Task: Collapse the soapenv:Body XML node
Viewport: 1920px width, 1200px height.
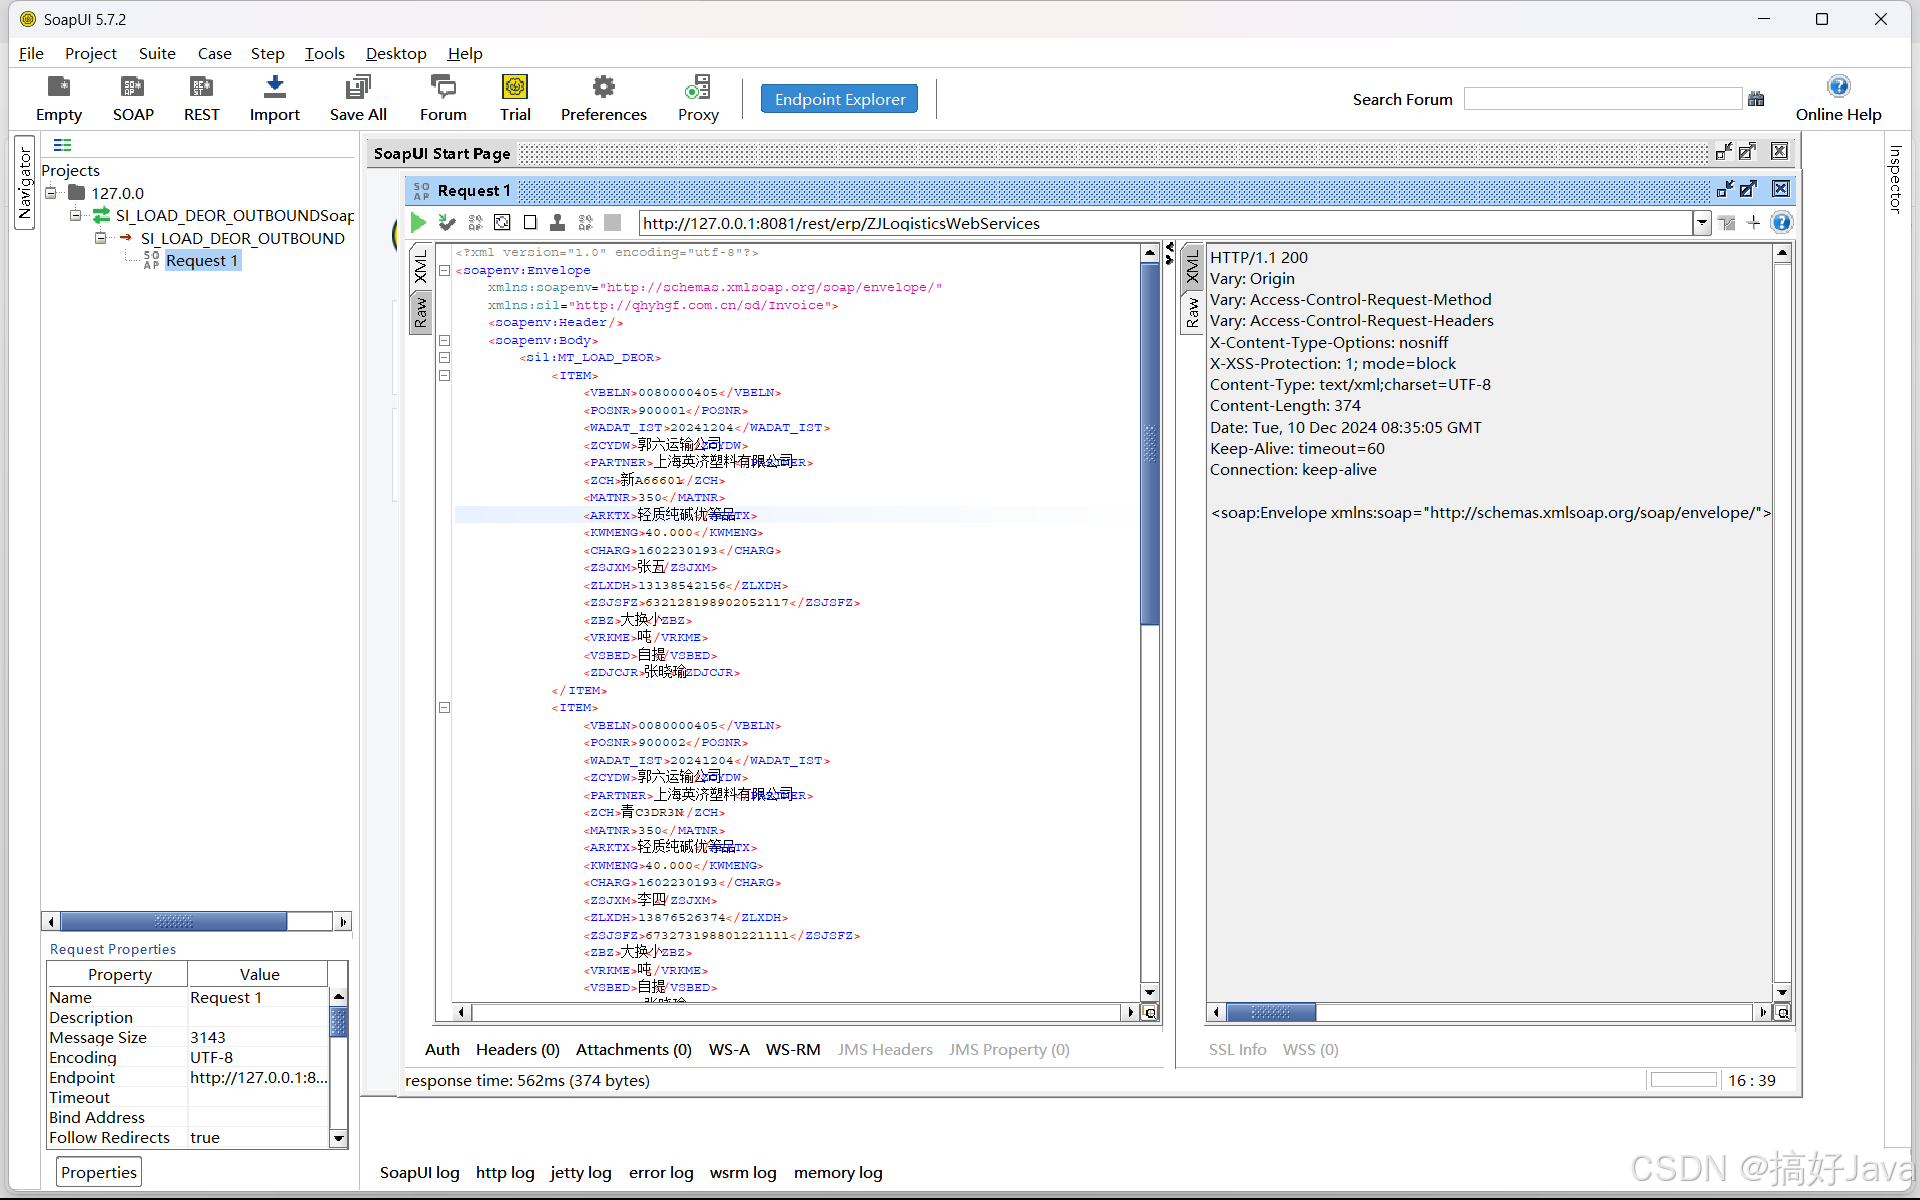Action: click(444, 340)
